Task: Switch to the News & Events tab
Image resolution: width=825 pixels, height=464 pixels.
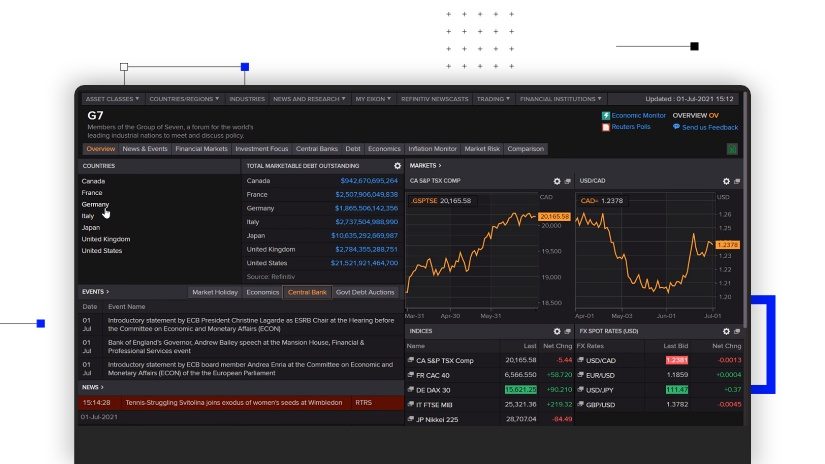Action: [x=145, y=149]
